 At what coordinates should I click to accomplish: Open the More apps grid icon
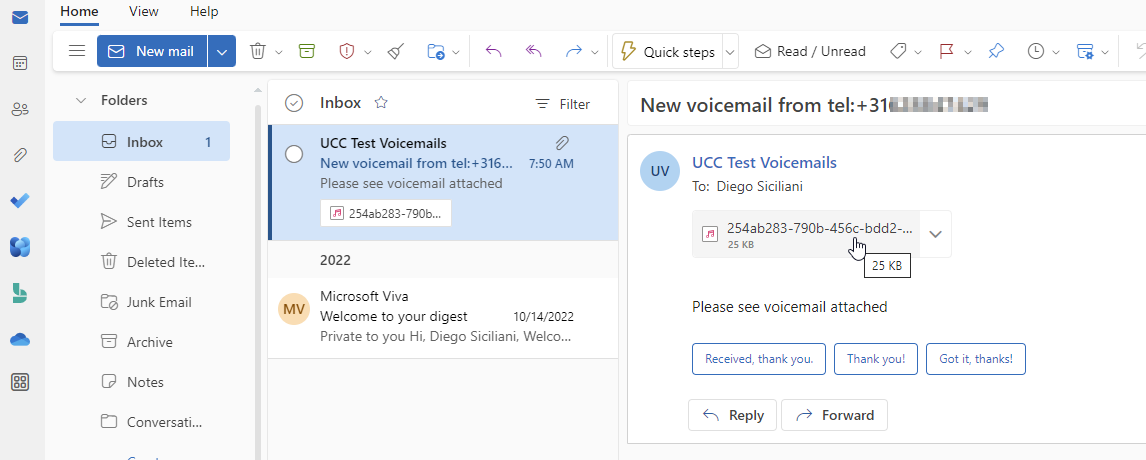(x=20, y=382)
